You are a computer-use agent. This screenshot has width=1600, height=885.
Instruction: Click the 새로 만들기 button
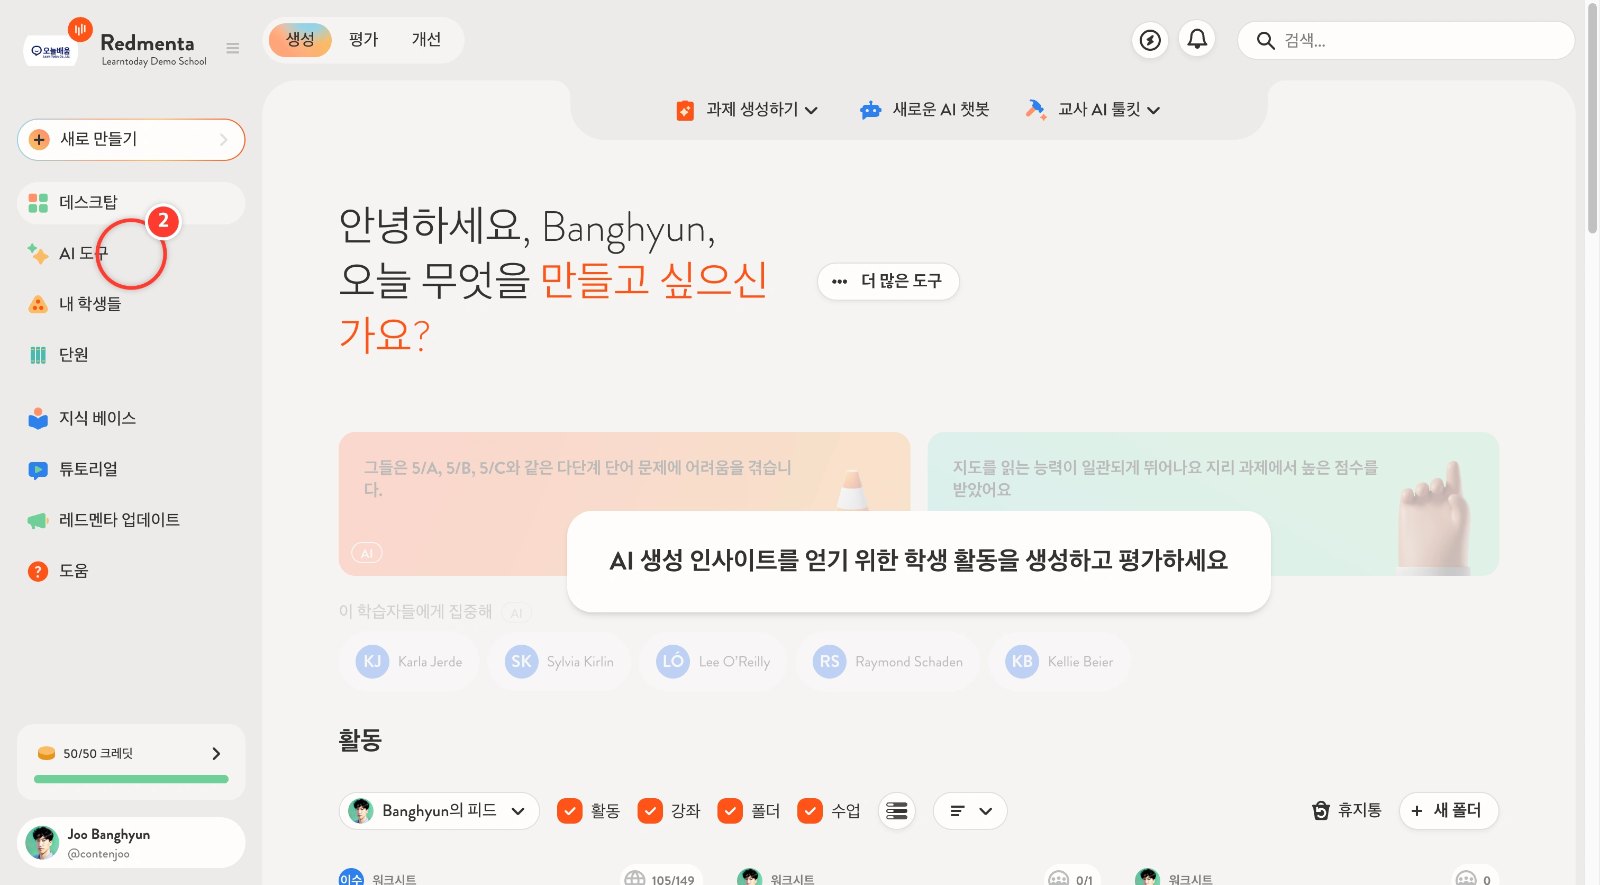(x=131, y=140)
